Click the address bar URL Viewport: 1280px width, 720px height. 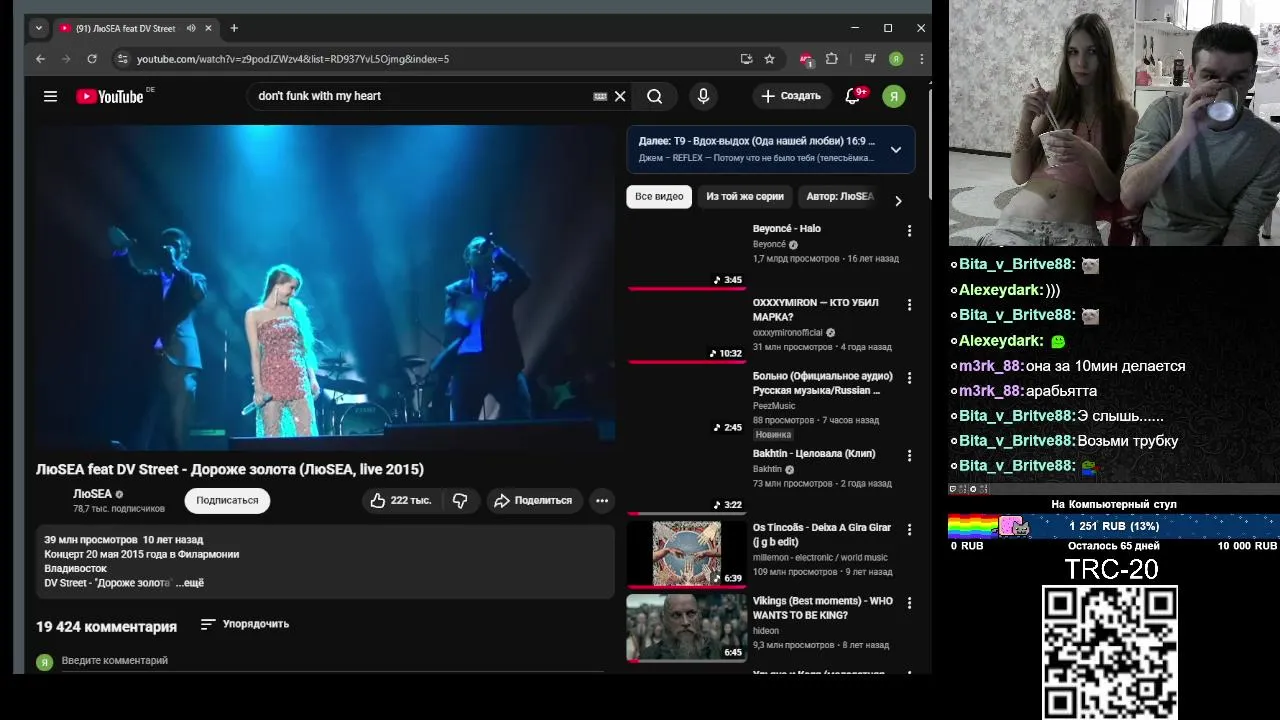293,59
